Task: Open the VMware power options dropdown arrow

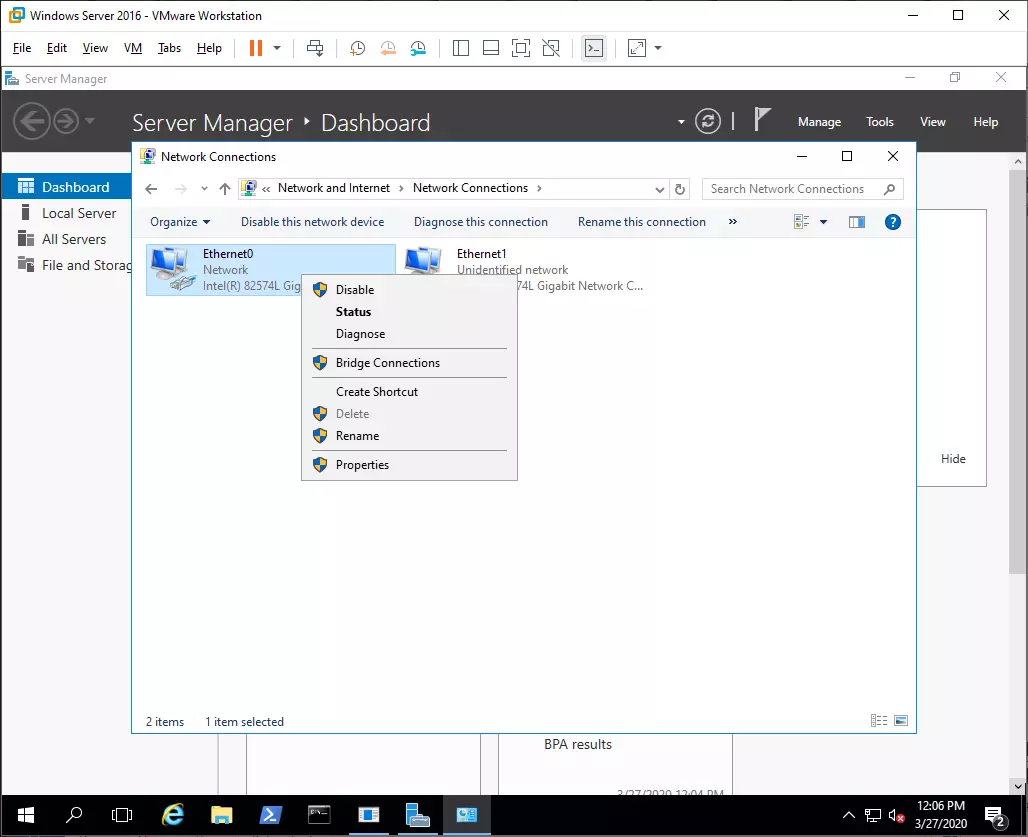Action: [x=277, y=48]
